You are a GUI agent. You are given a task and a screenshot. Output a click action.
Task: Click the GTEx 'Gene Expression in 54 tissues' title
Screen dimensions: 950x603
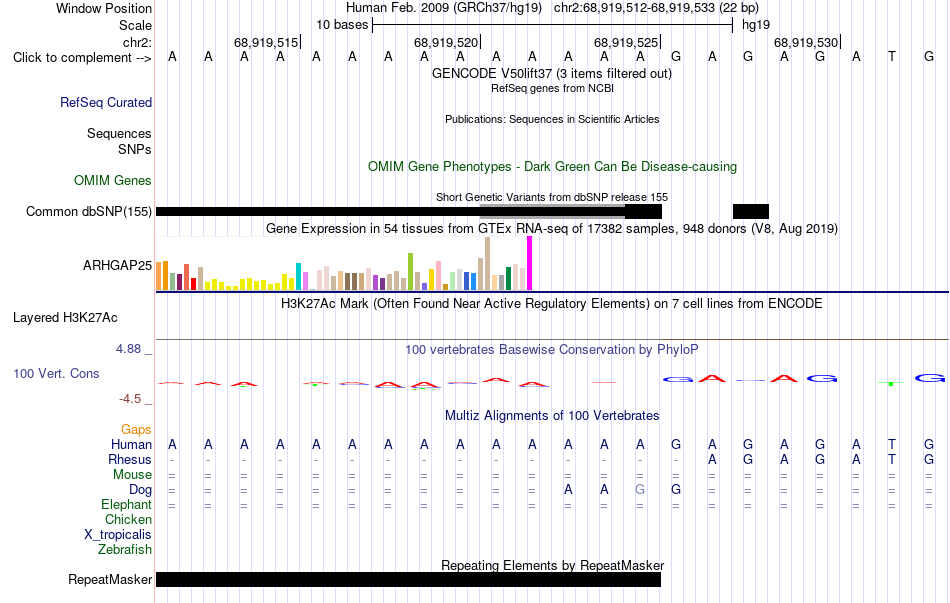(552, 229)
